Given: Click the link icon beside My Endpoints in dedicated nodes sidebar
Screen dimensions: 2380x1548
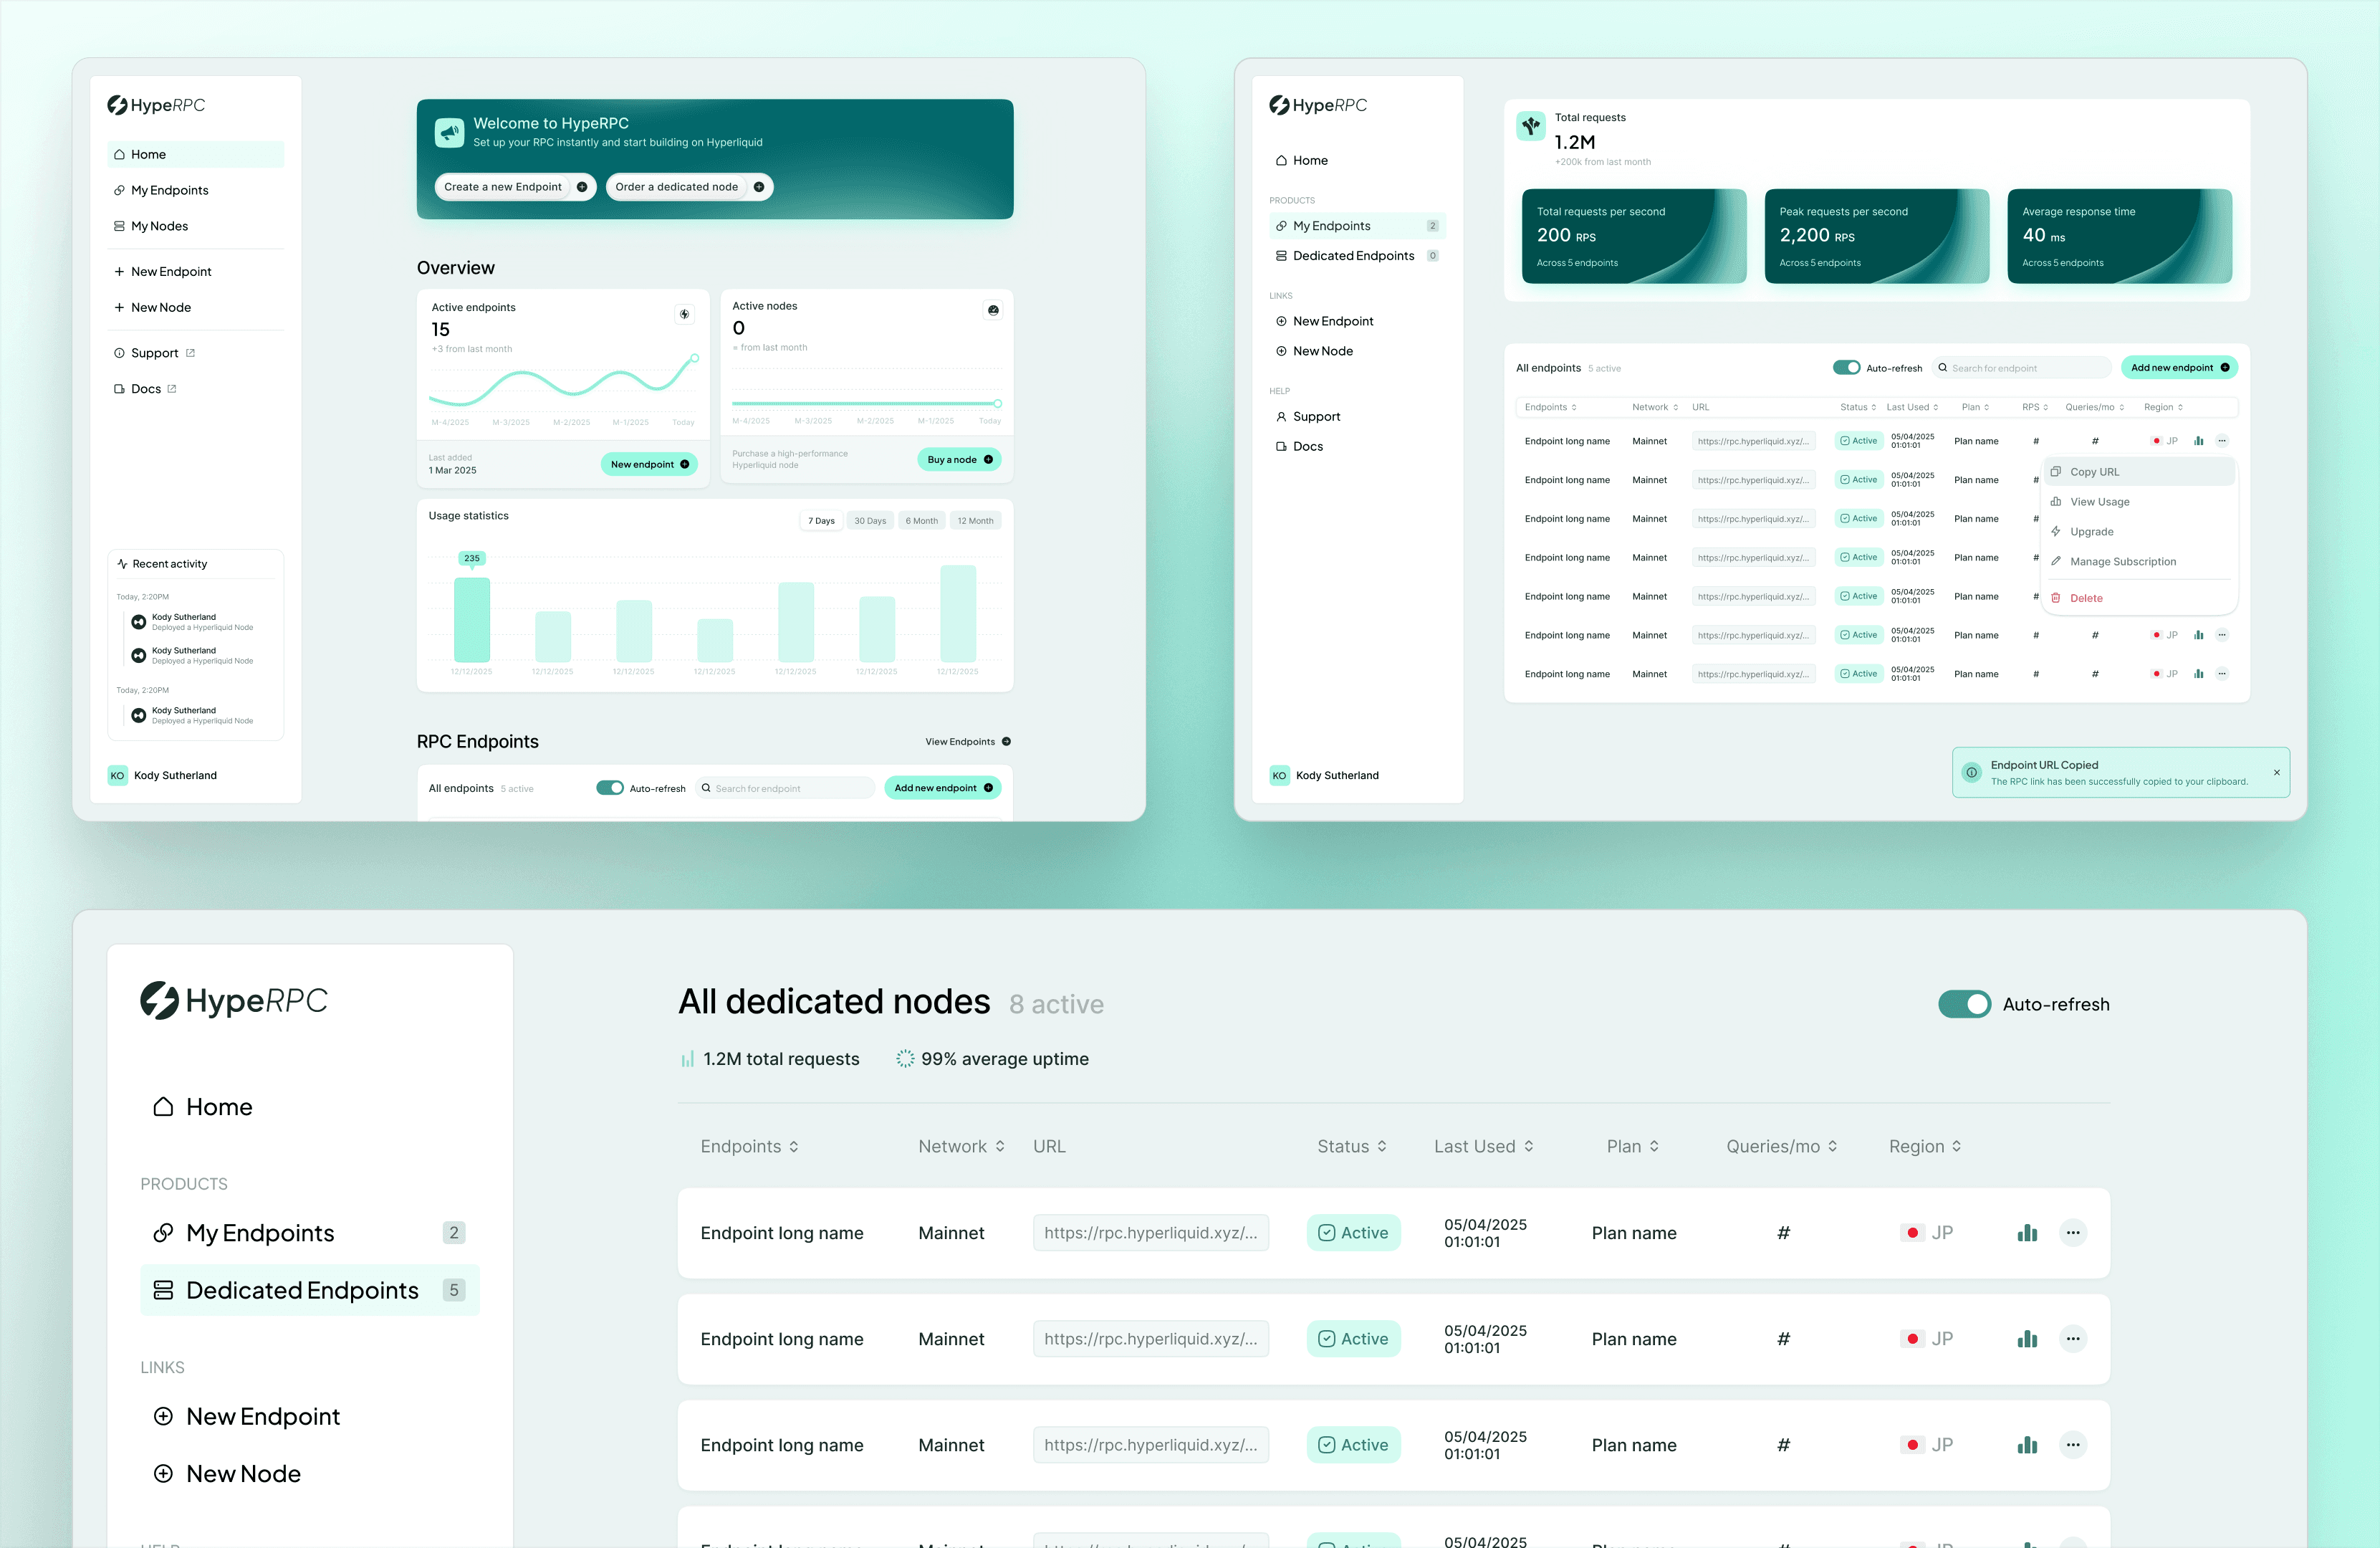Looking at the screenshot, I should point(163,1233).
